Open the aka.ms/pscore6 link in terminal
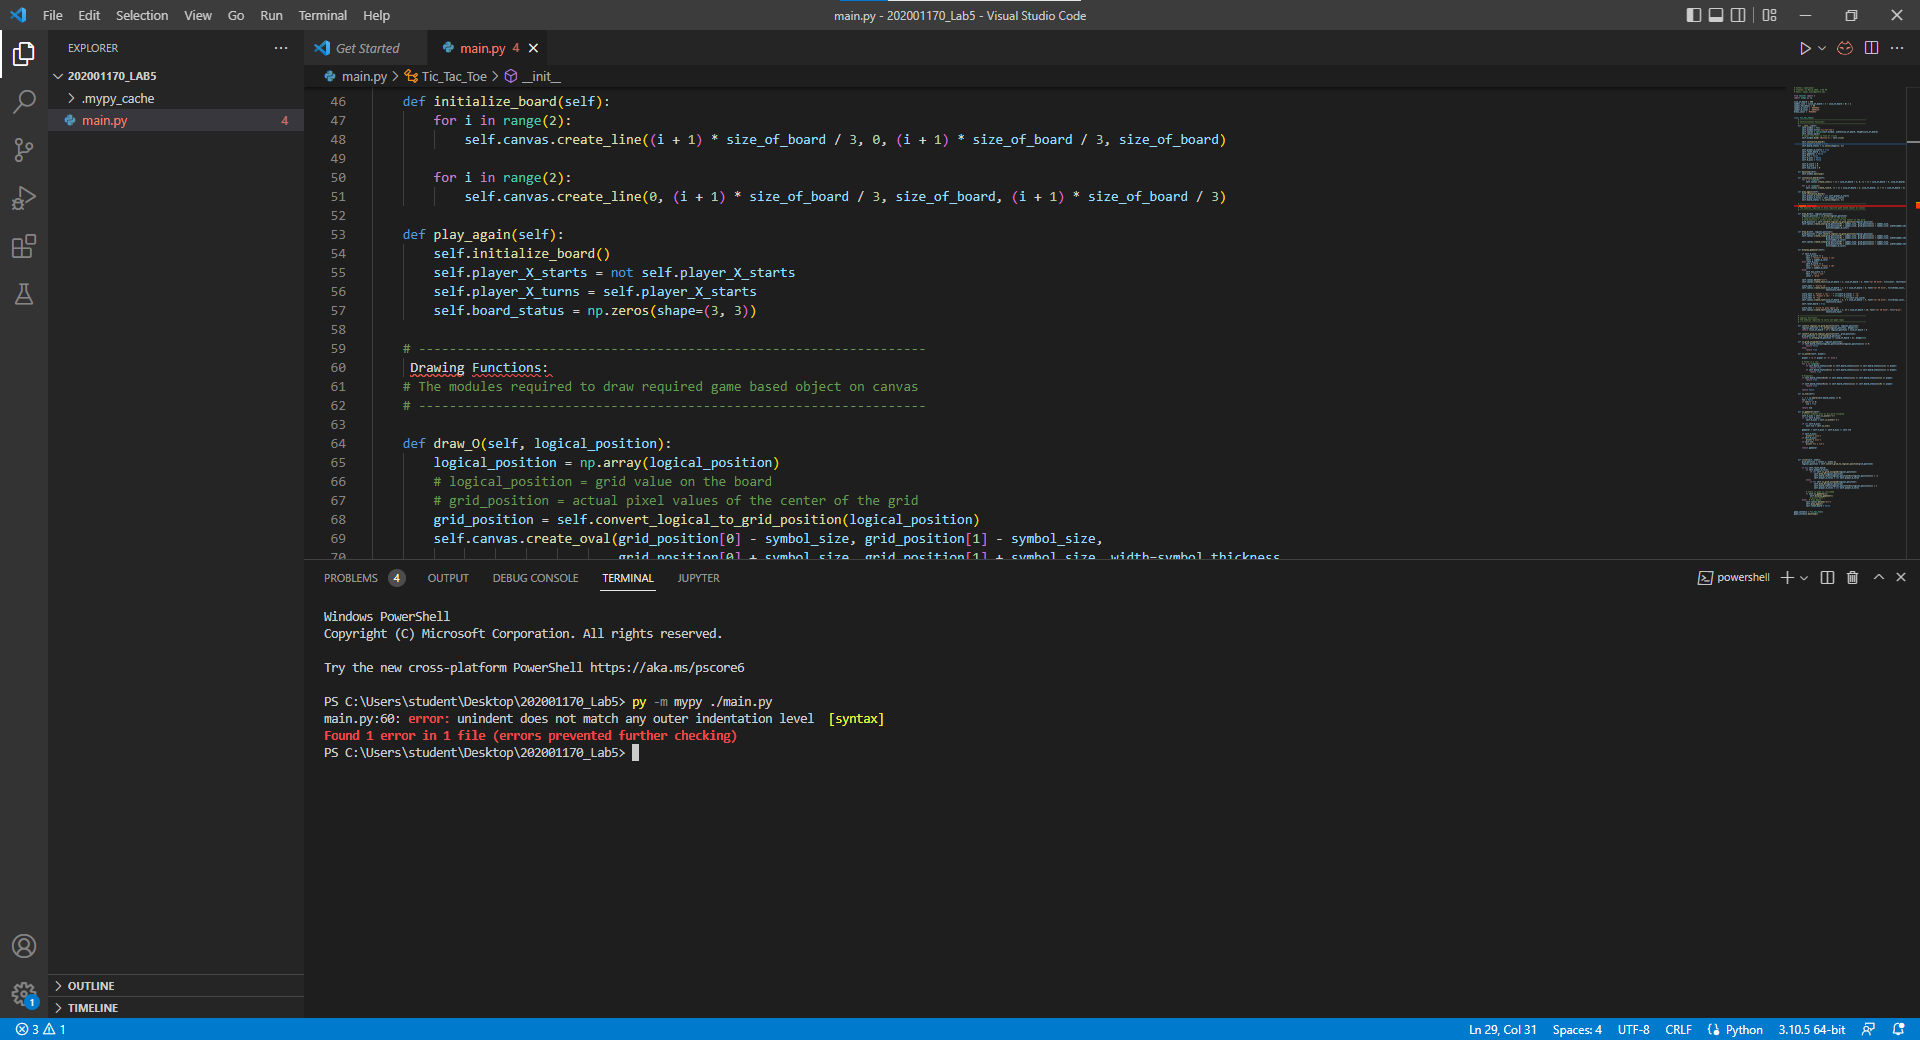The width and height of the screenshot is (1920, 1040). 667,668
